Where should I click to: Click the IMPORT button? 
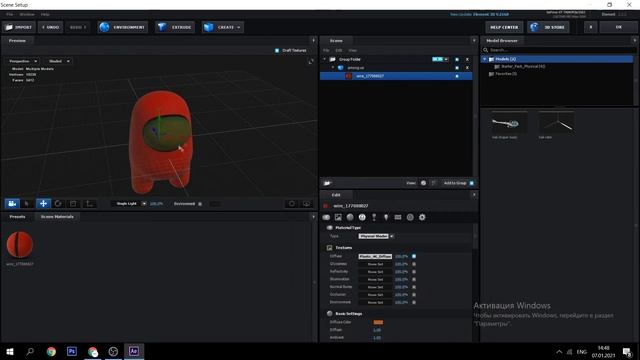(x=19, y=27)
